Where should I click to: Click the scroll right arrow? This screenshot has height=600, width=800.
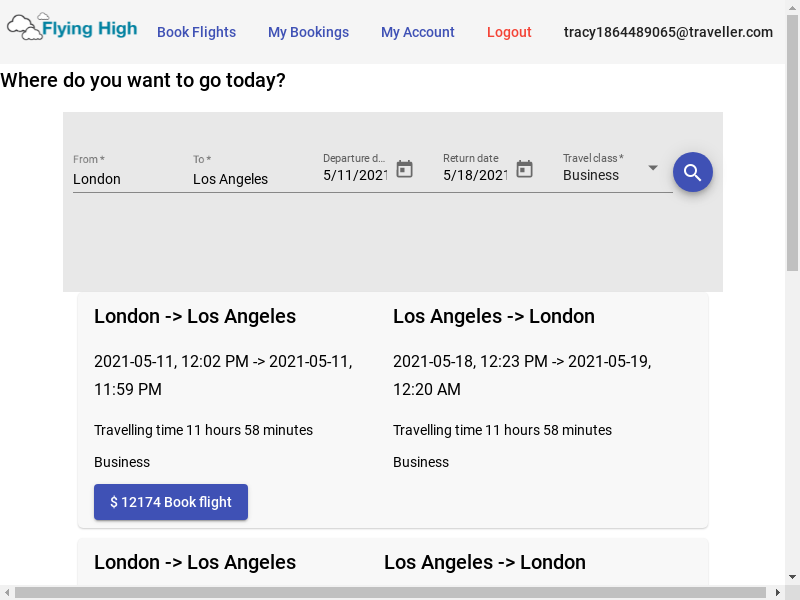pyautogui.click(x=778, y=592)
